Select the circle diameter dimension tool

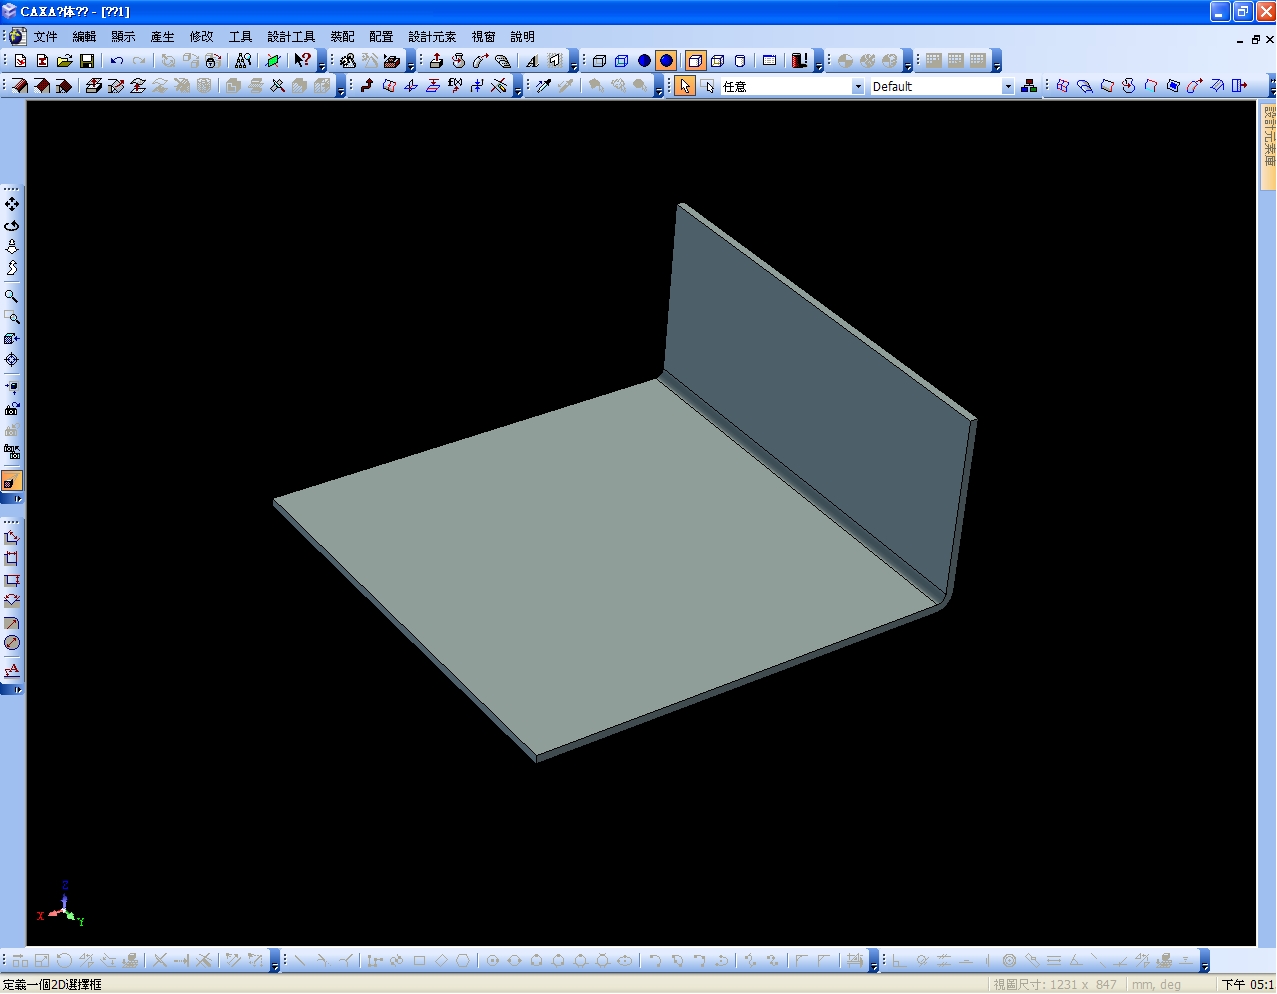[12, 643]
